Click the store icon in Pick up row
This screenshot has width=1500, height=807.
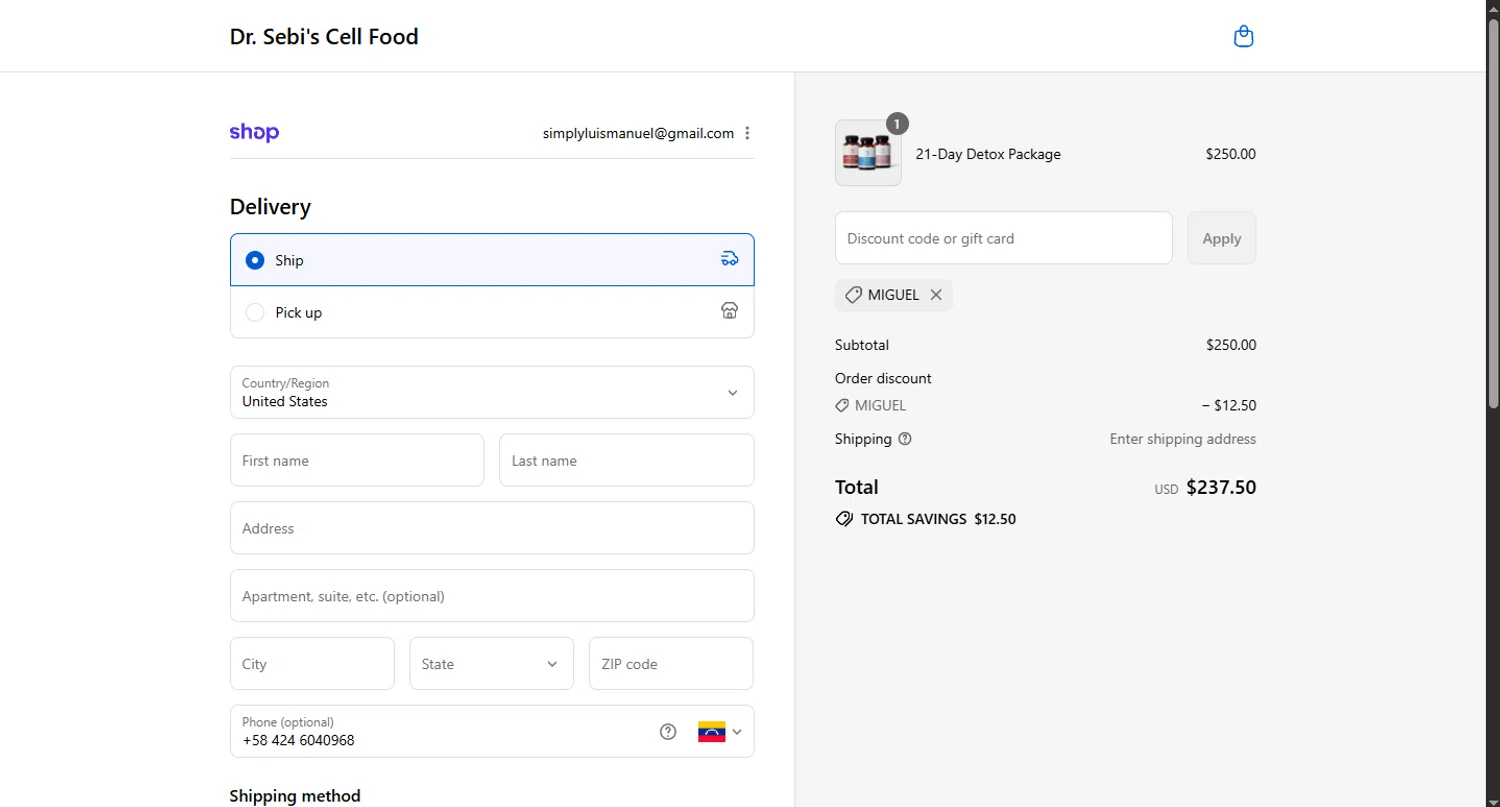(729, 311)
